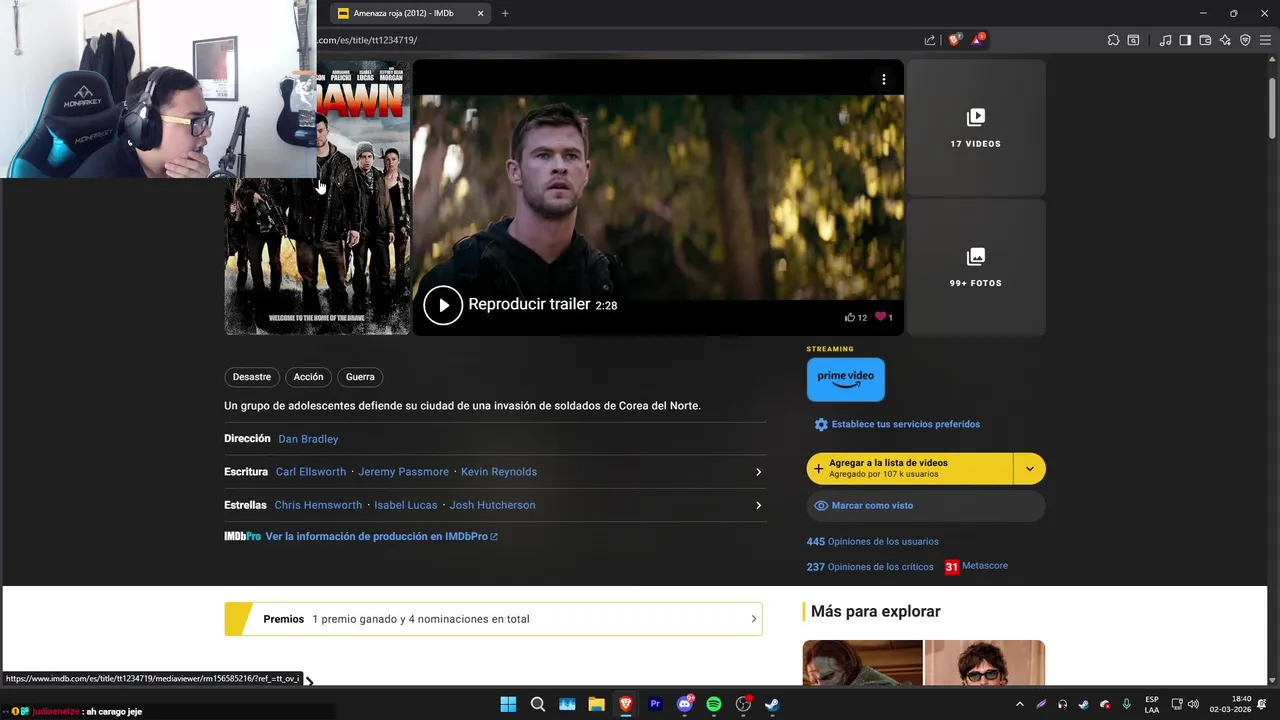The width and height of the screenshot is (1280, 720).
Task: Select the Guerra genre chip
Action: 360,377
